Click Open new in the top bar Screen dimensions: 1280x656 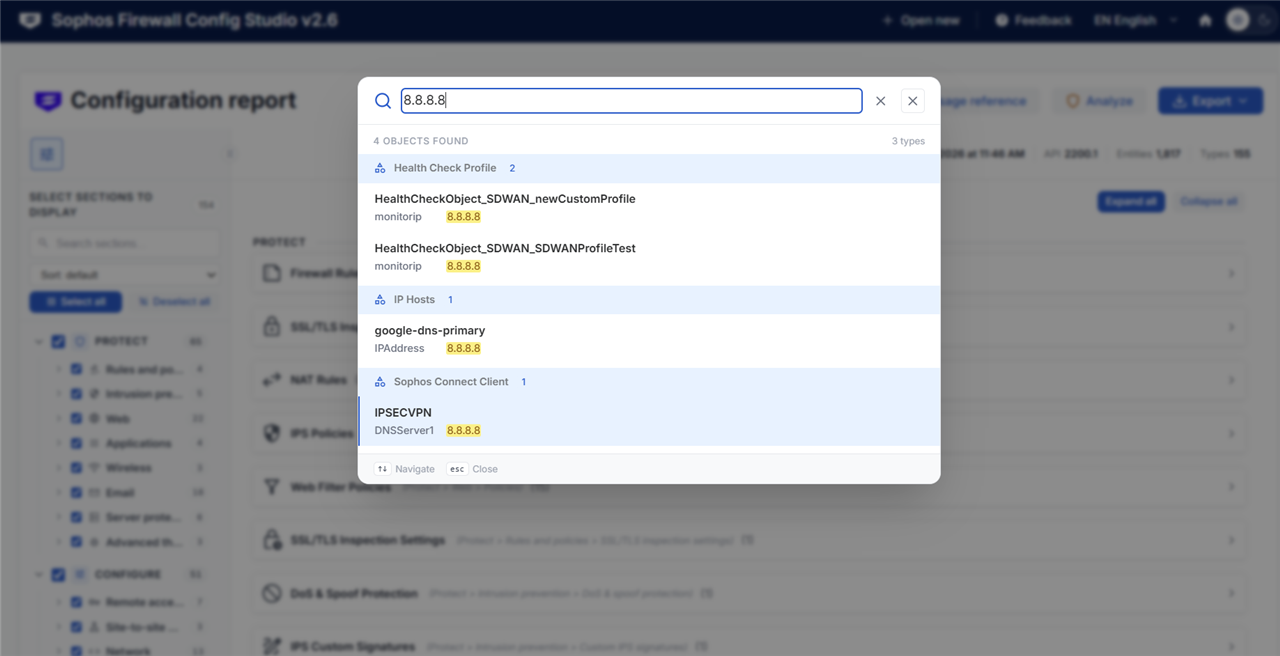tap(920, 20)
